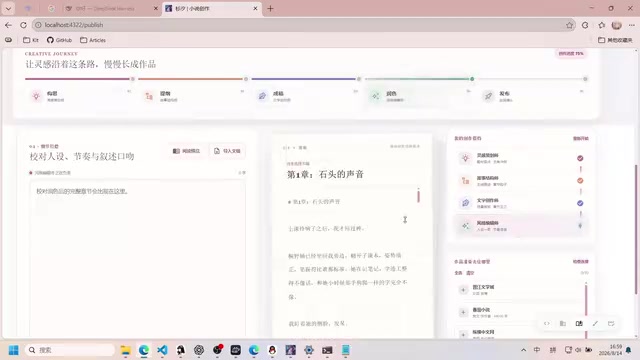
Task: Open the Kit bookmarks folder
Action: (x=31, y=40)
